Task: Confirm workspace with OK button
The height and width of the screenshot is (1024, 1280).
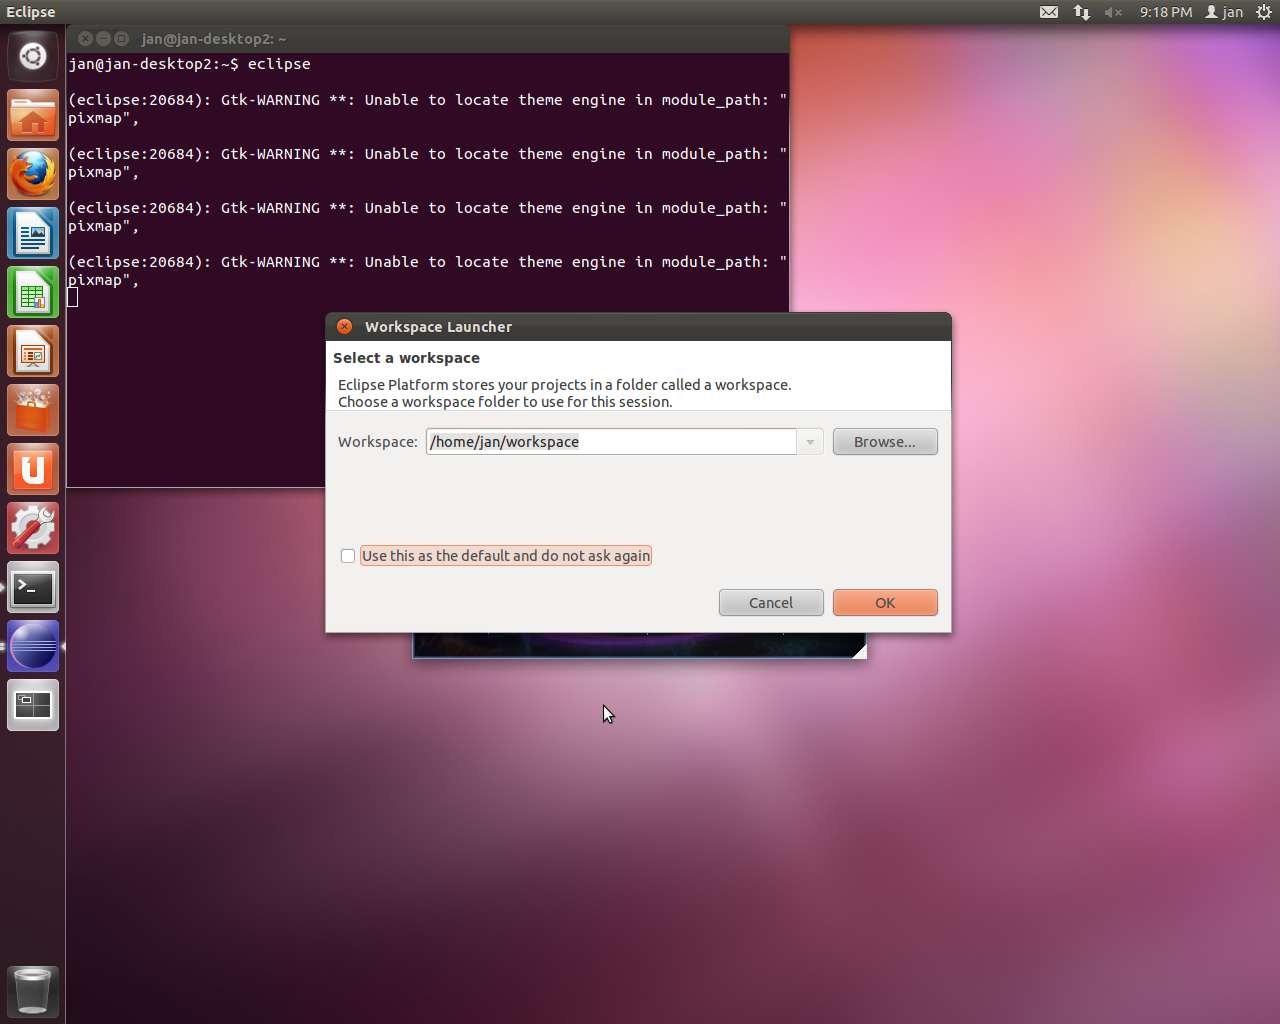Action: click(x=885, y=603)
